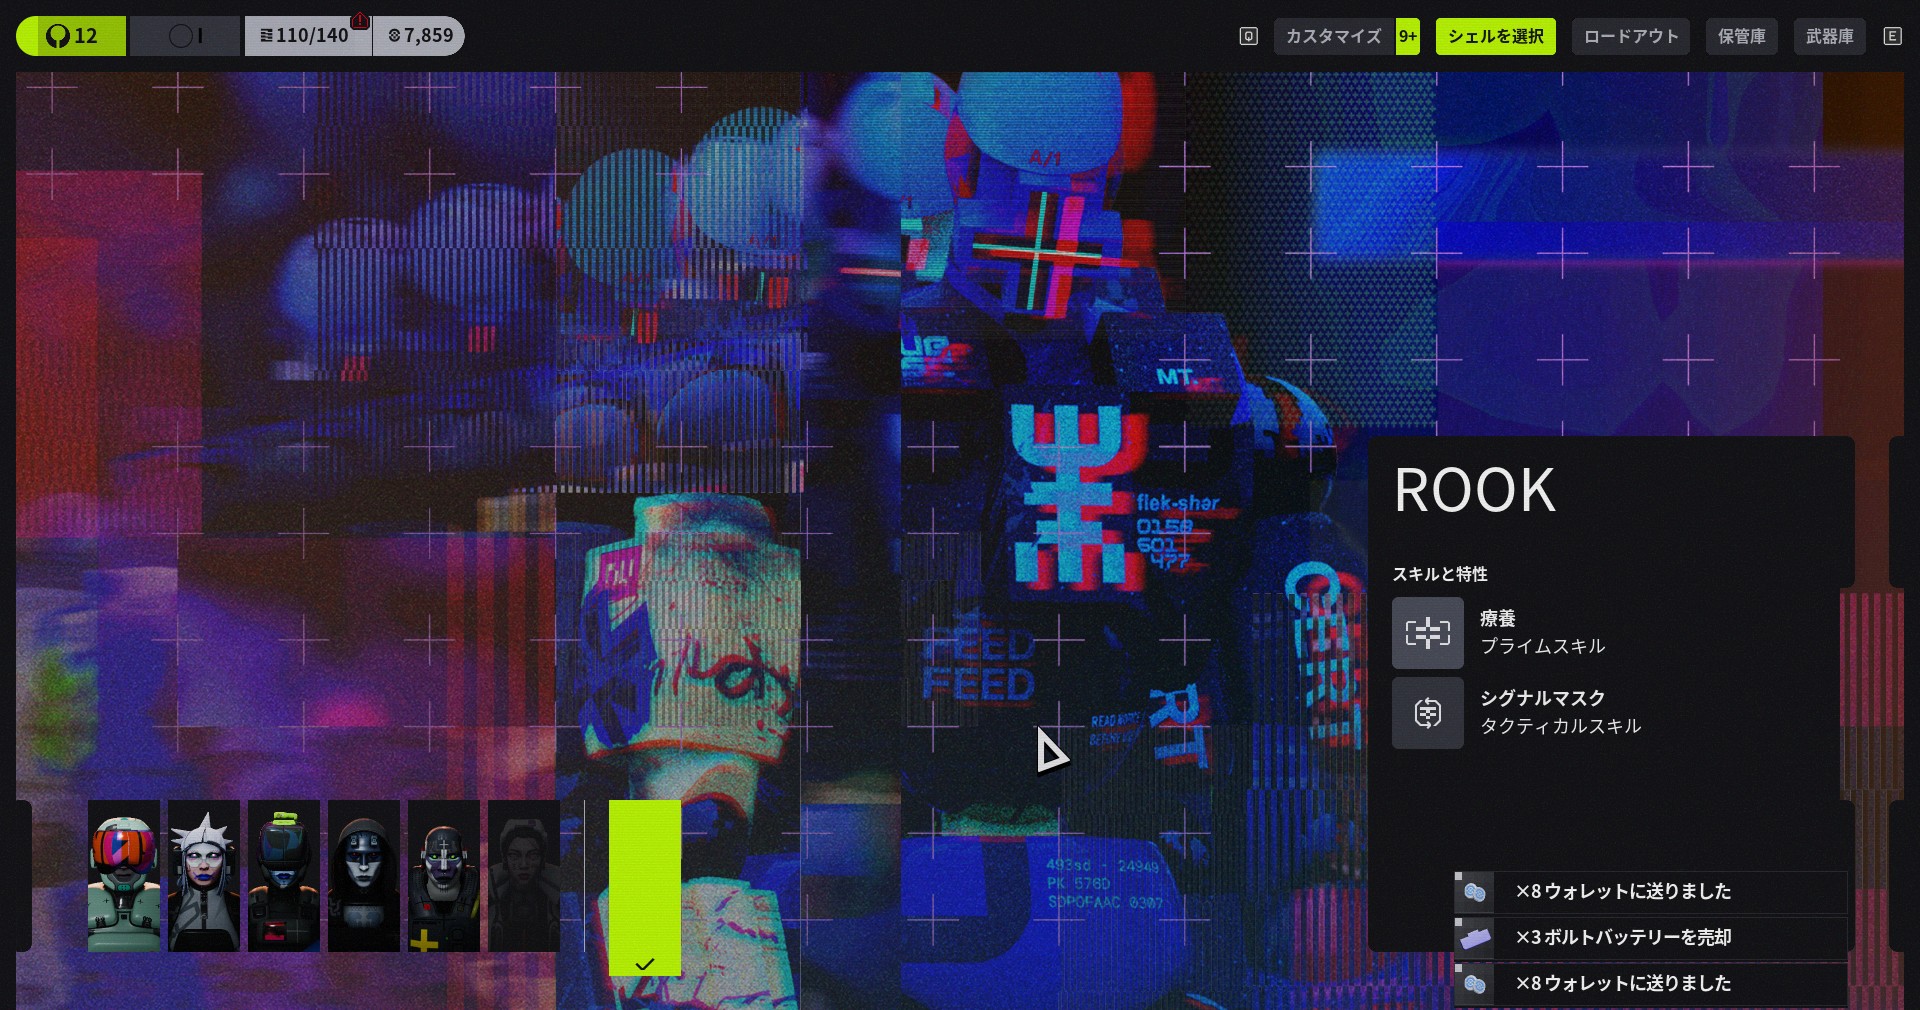Open the 武器庫 tab
1920x1010 pixels.
pos(1829,36)
